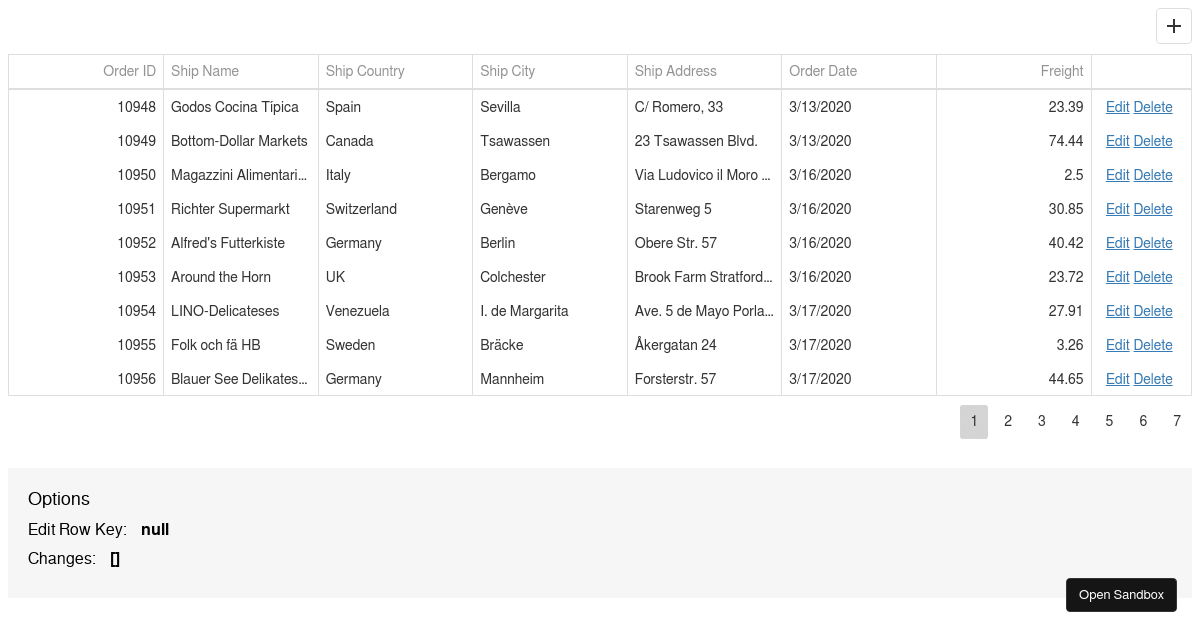This screenshot has width=1200, height=630.
Task: Edit the Around the Horn order
Action: (1117, 277)
